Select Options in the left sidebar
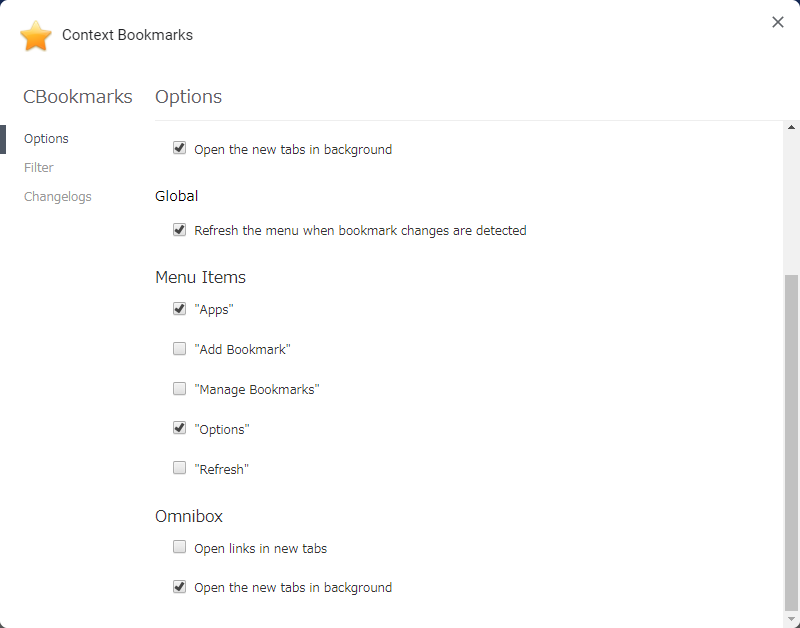The image size is (800, 628). [46, 139]
